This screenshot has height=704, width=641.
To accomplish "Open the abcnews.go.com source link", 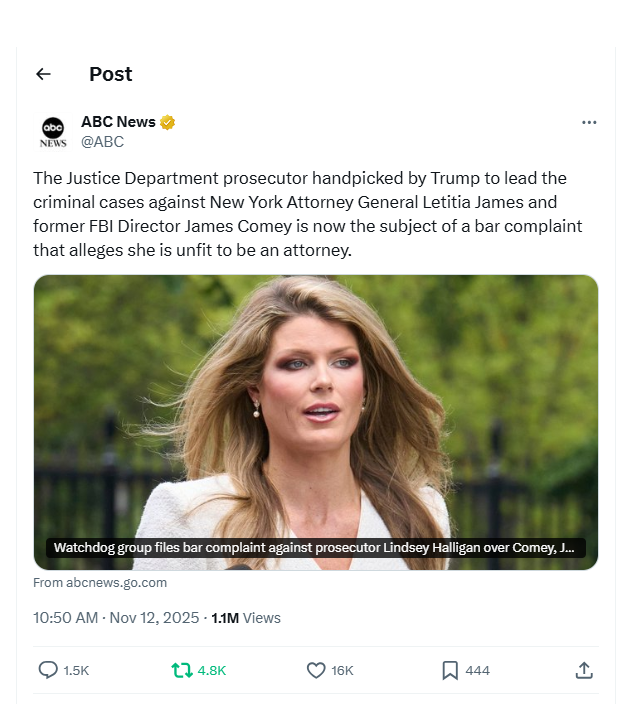I will [100, 582].
